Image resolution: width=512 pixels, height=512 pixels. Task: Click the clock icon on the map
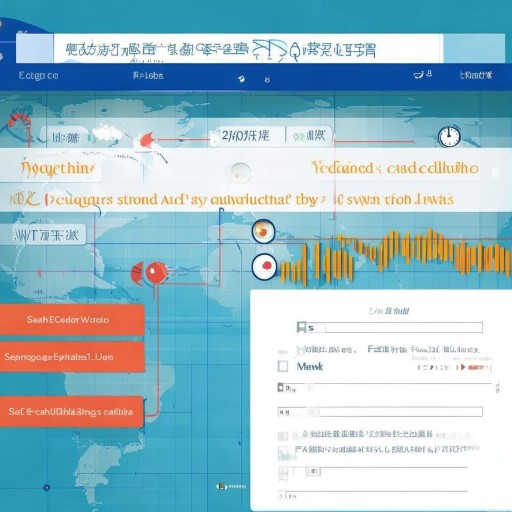tap(449, 136)
